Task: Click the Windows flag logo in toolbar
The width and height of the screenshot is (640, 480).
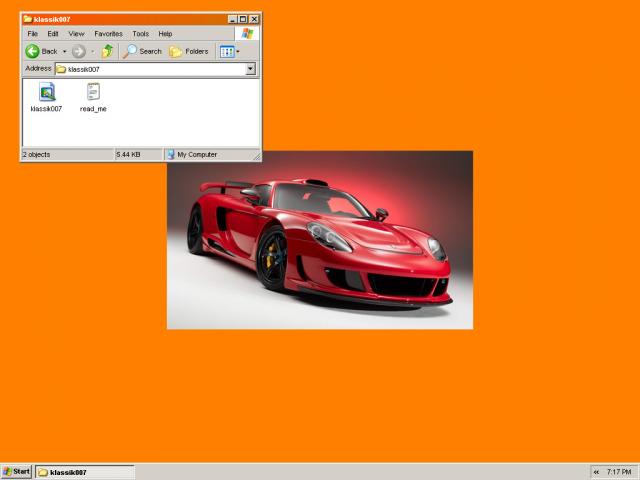Action: 247,33
